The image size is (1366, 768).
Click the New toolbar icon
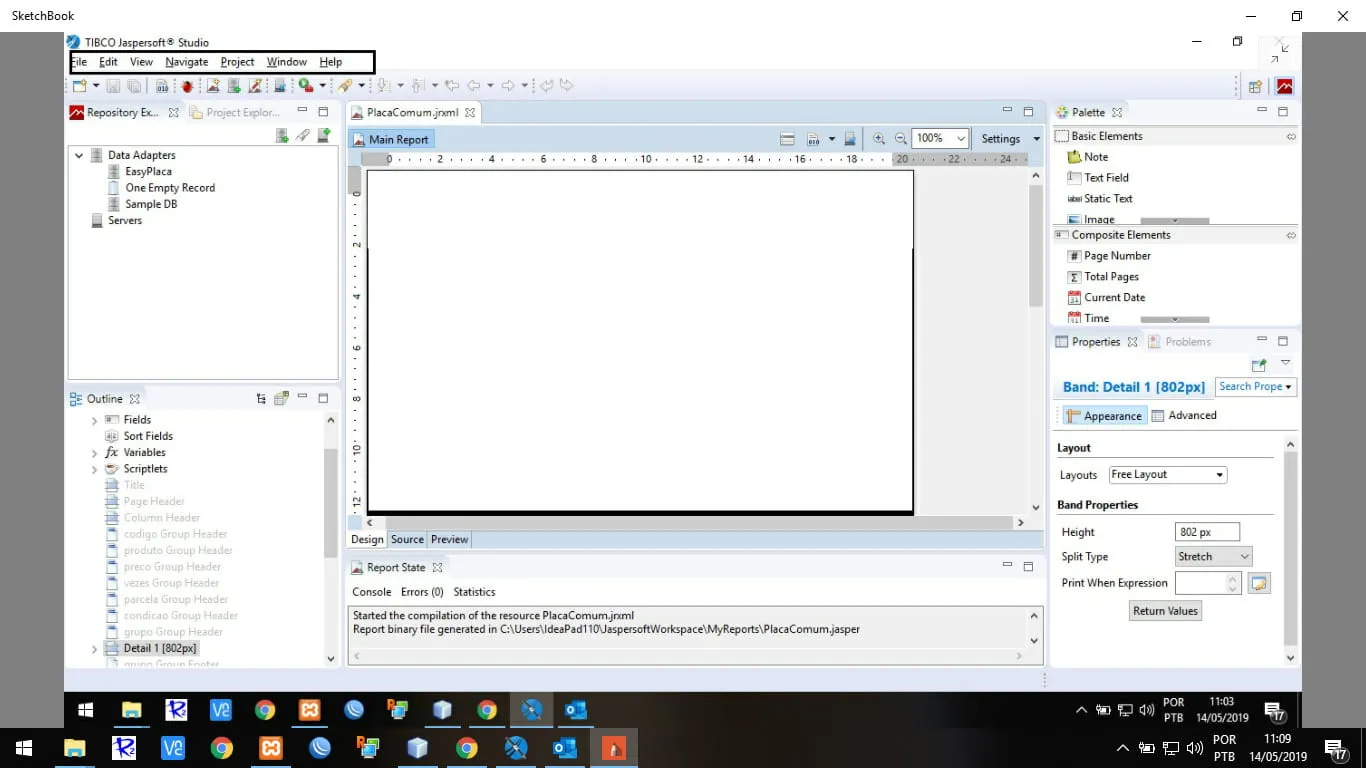point(80,86)
